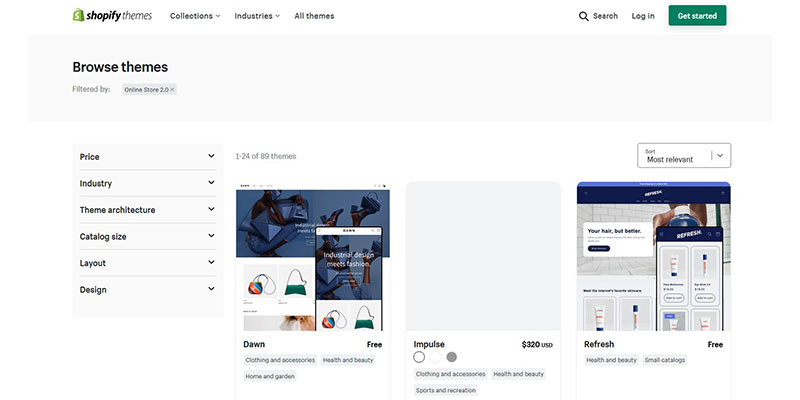Open the Sort Most relevant dropdown

pyautogui.click(x=683, y=155)
